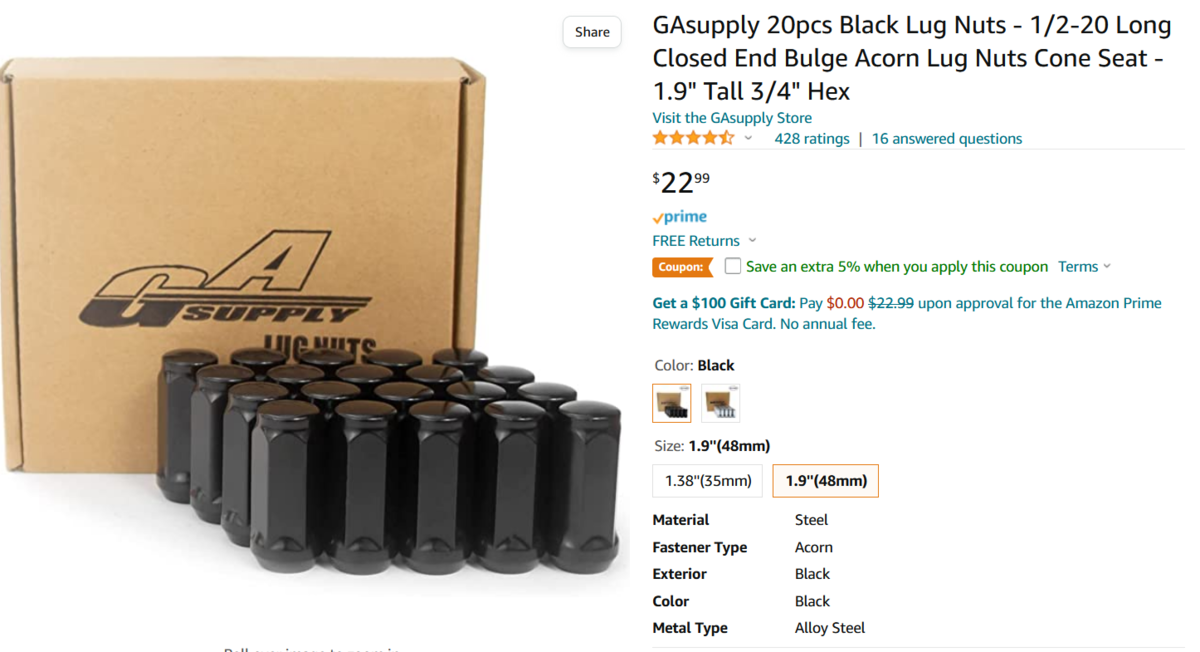Image resolution: width=1200 pixels, height=652 pixels.
Task: Open the Get a $100 Gift Card offer
Action: [723, 303]
